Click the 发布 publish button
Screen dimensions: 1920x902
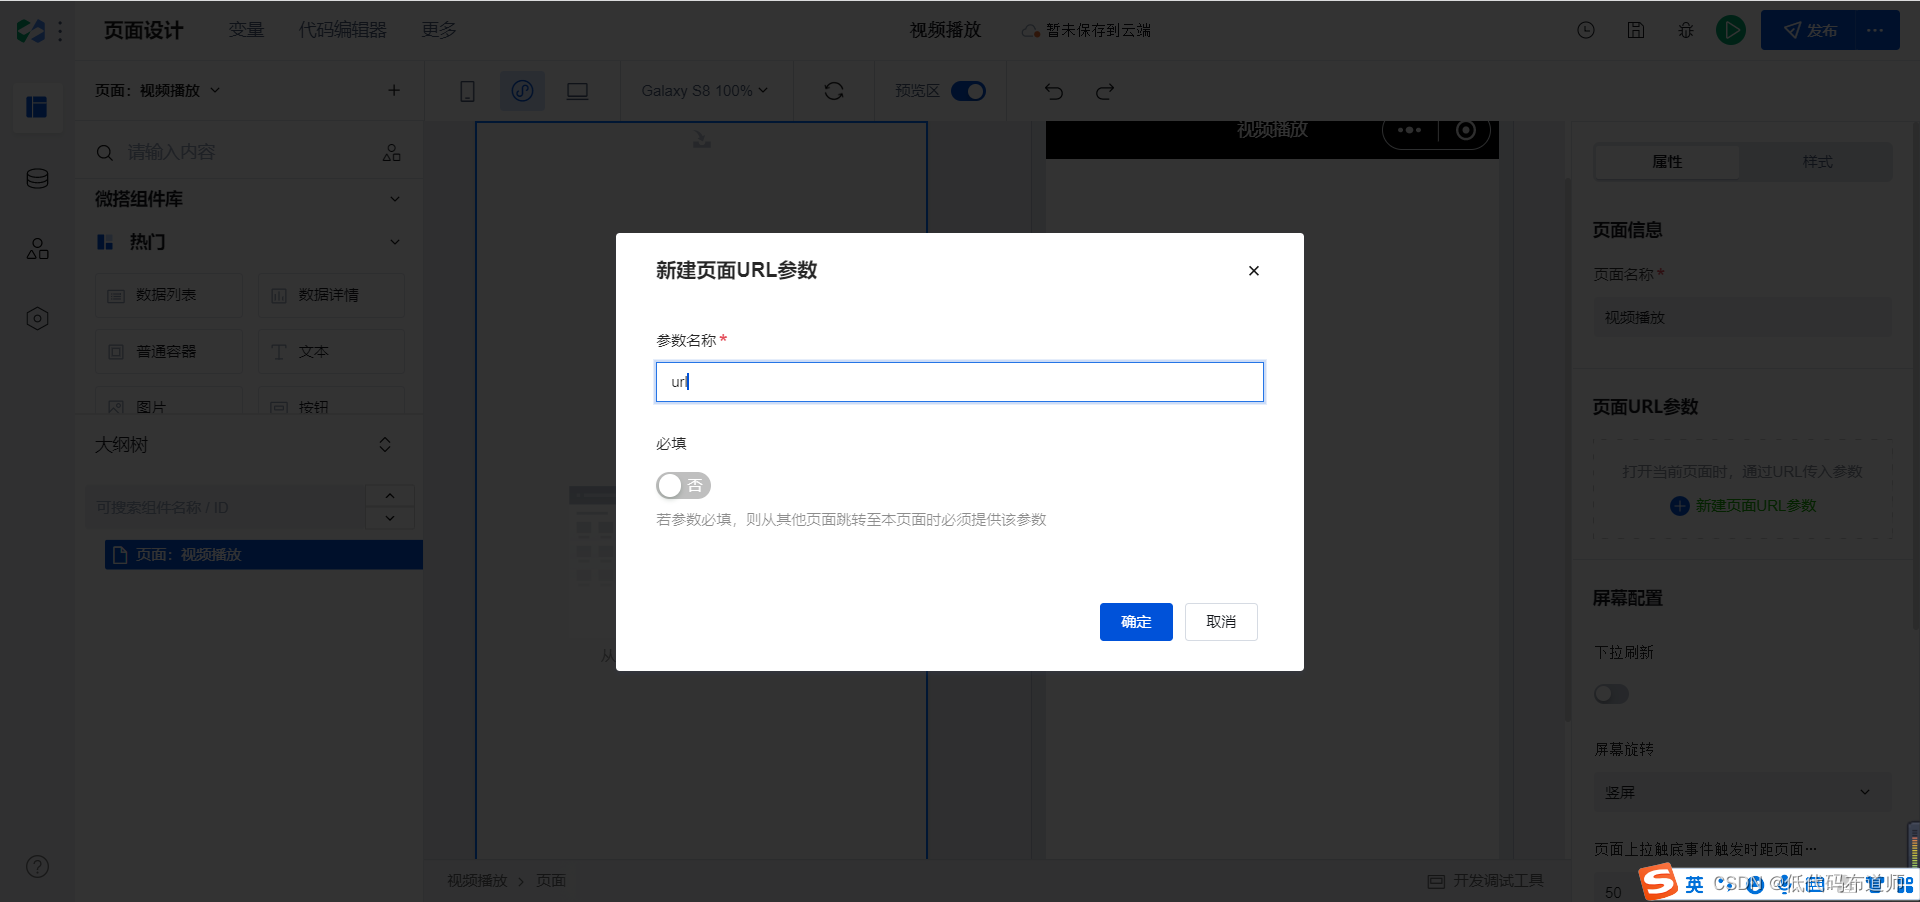(1809, 30)
